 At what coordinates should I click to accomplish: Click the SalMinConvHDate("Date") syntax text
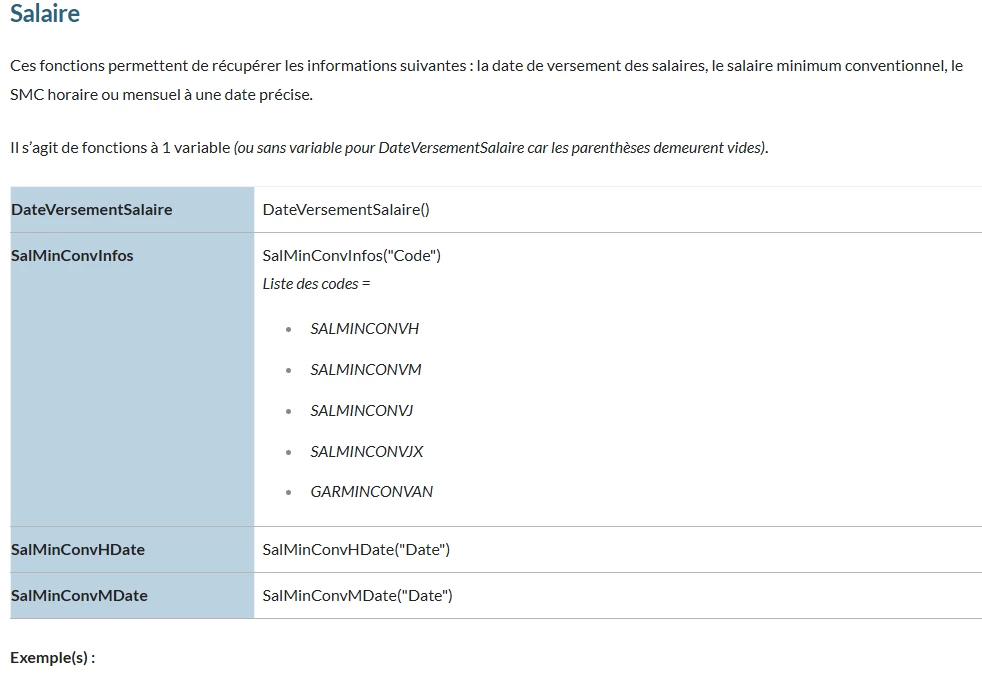tap(356, 549)
